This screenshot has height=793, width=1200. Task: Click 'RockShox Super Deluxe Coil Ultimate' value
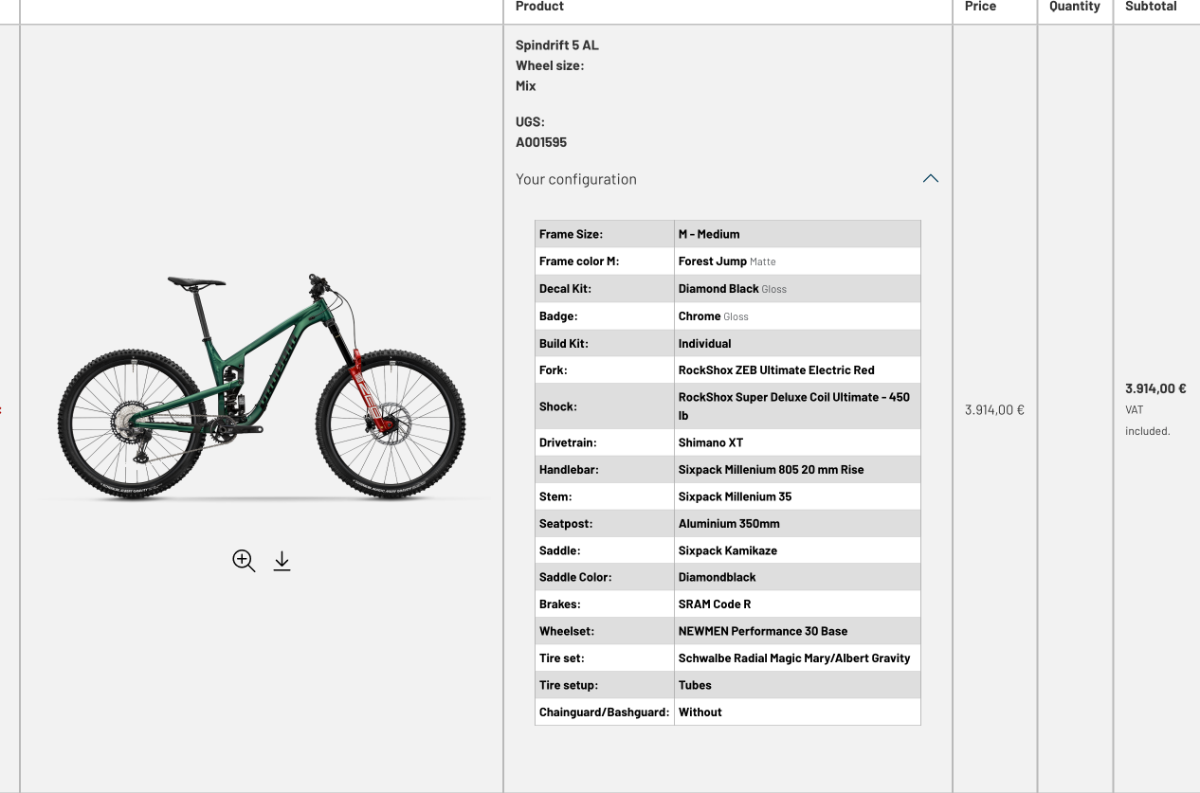[x=794, y=405]
